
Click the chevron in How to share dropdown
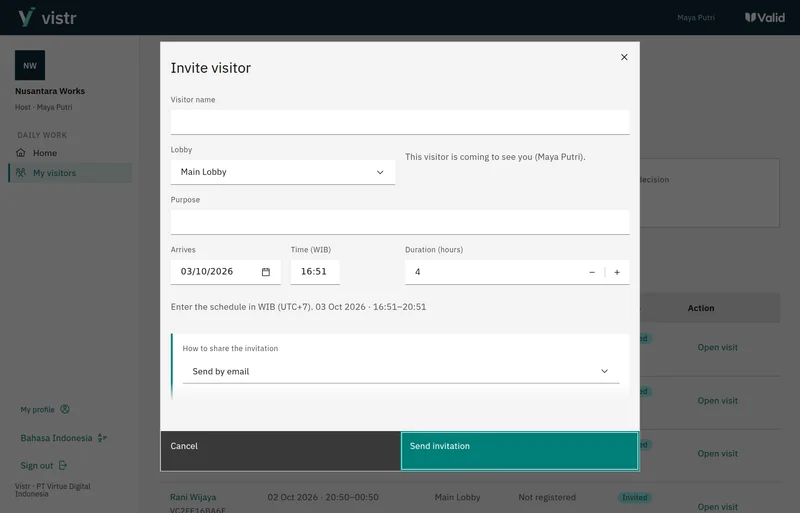pos(605,371)
